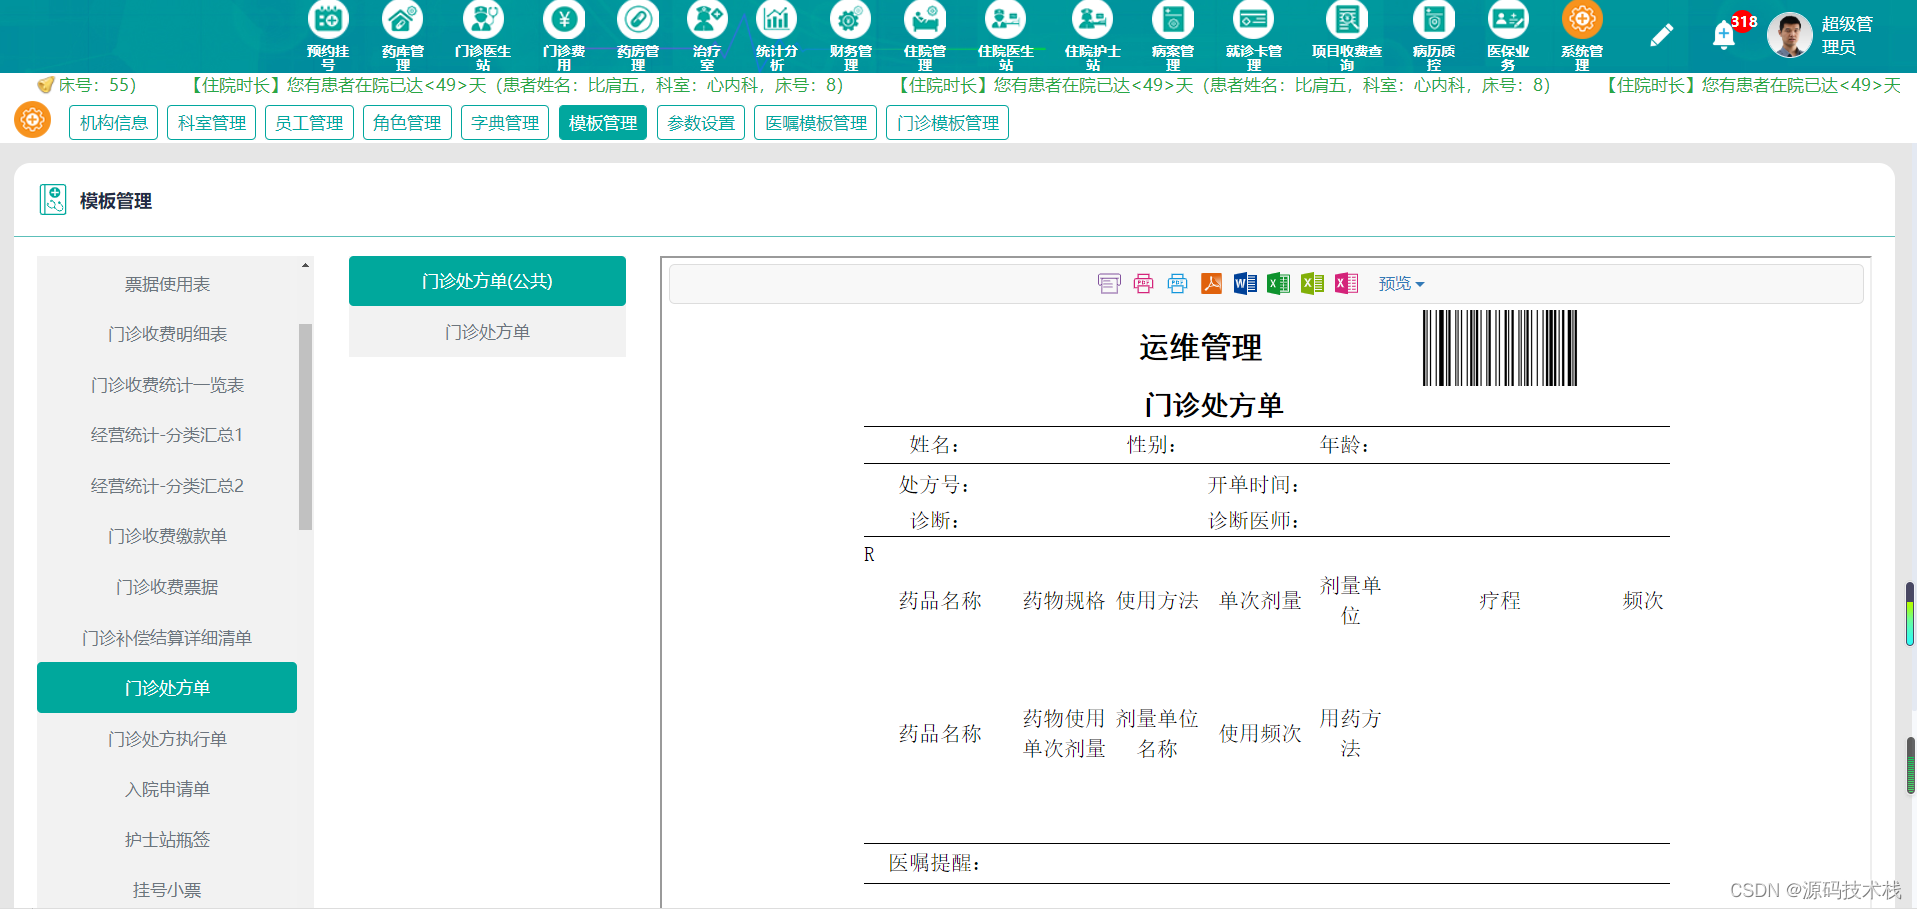1917x909 pixels.
Task: Switch to the 医嘱模板管理 tab
Action: pos(815,122)
